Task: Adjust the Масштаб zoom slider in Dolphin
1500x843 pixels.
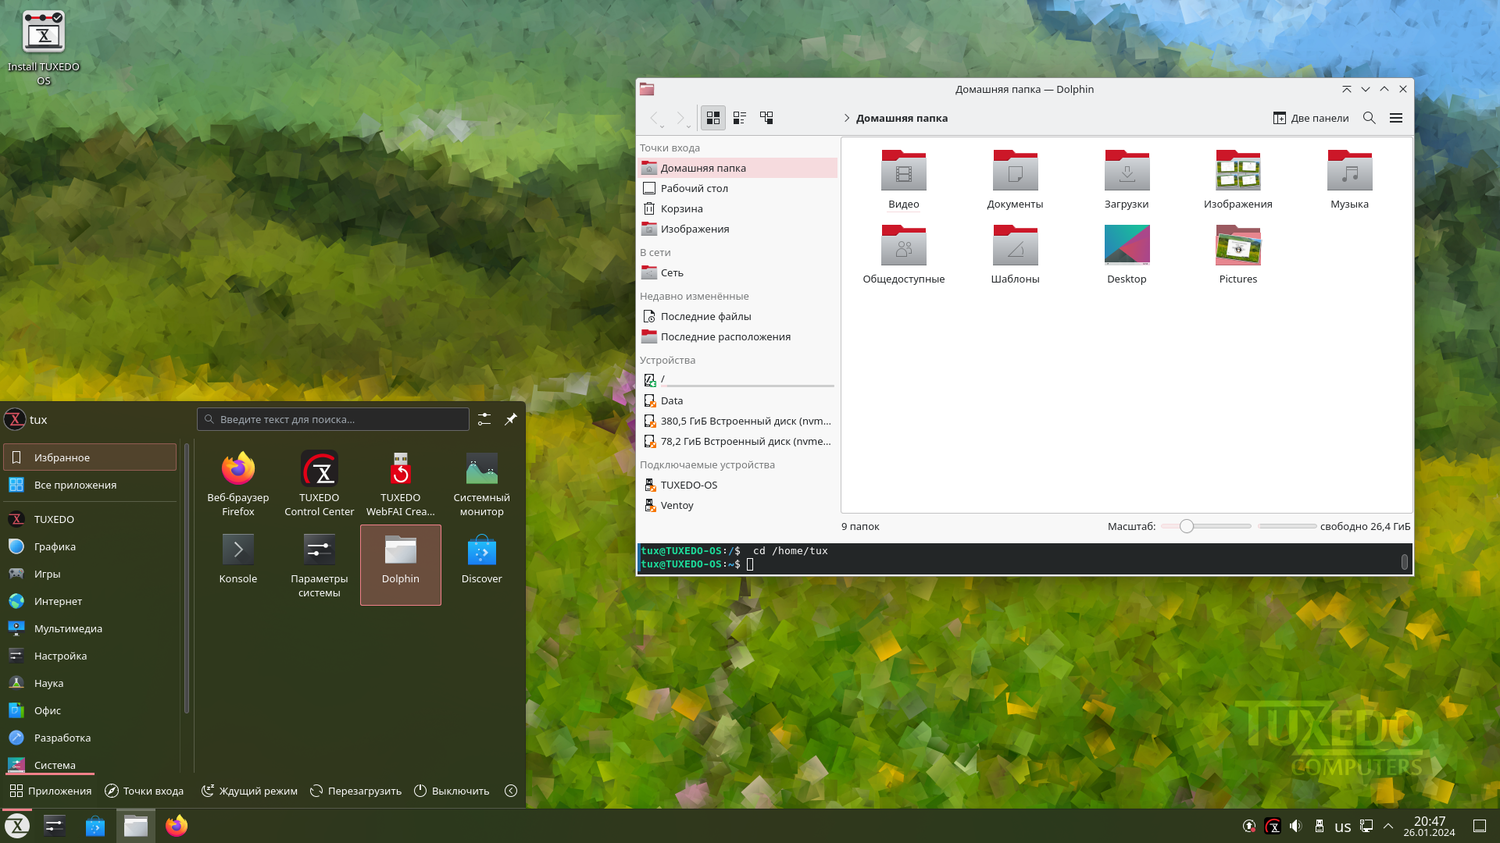Action: (1206, 526)
